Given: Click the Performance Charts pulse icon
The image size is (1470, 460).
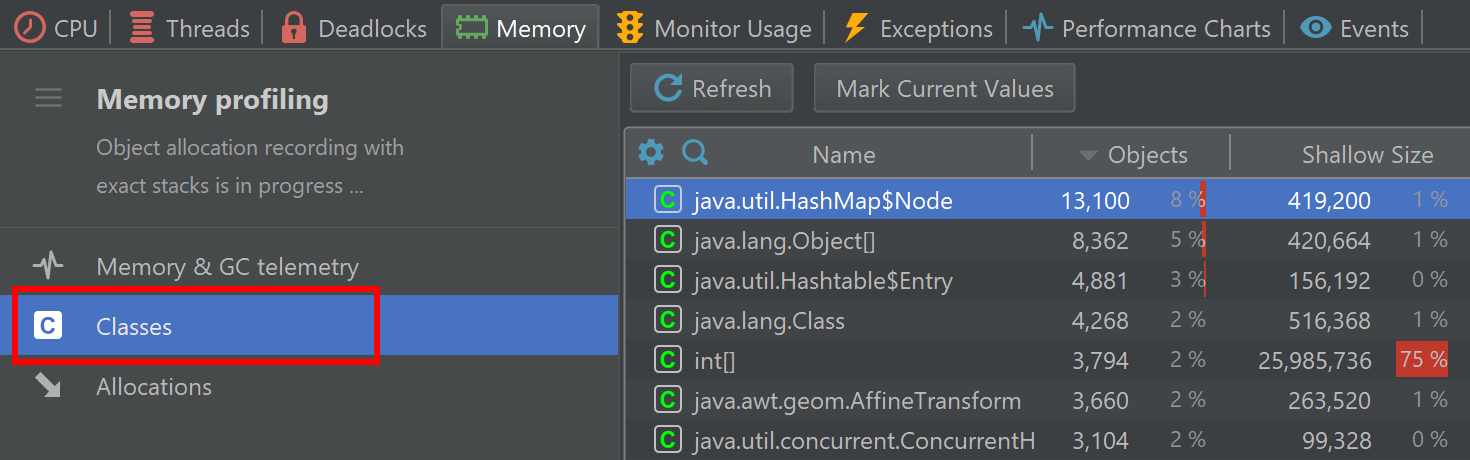Looking at the screenshot, I should (x=1038, y=28).
